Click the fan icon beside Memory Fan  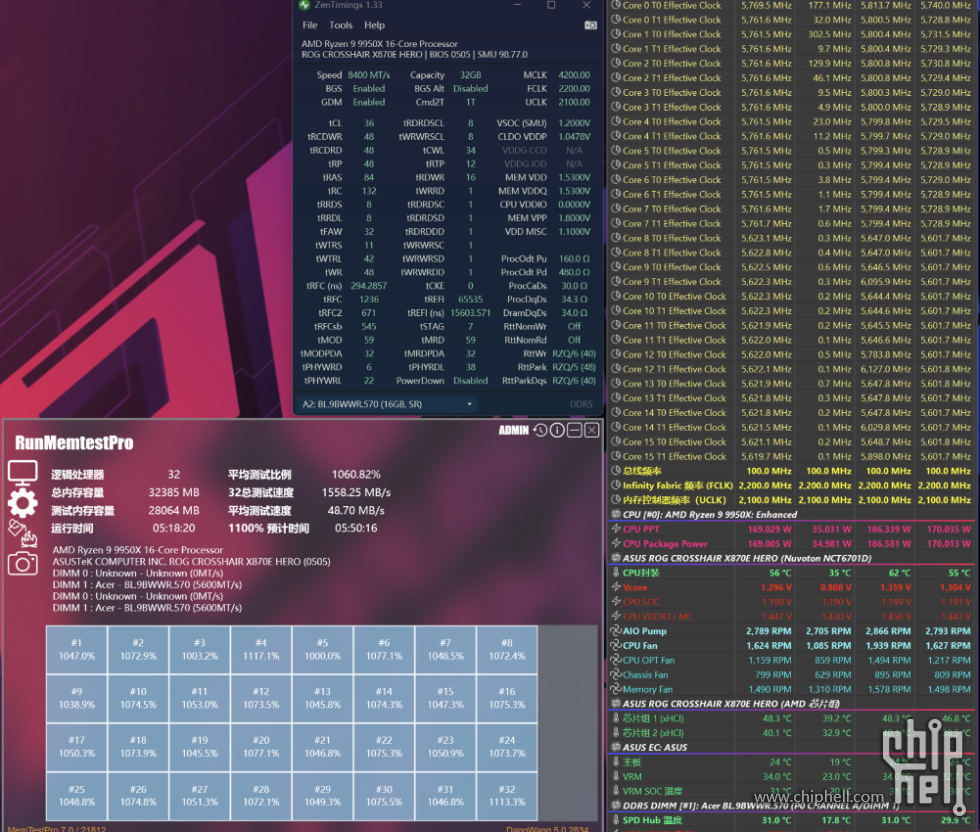(x=616, y=689)
